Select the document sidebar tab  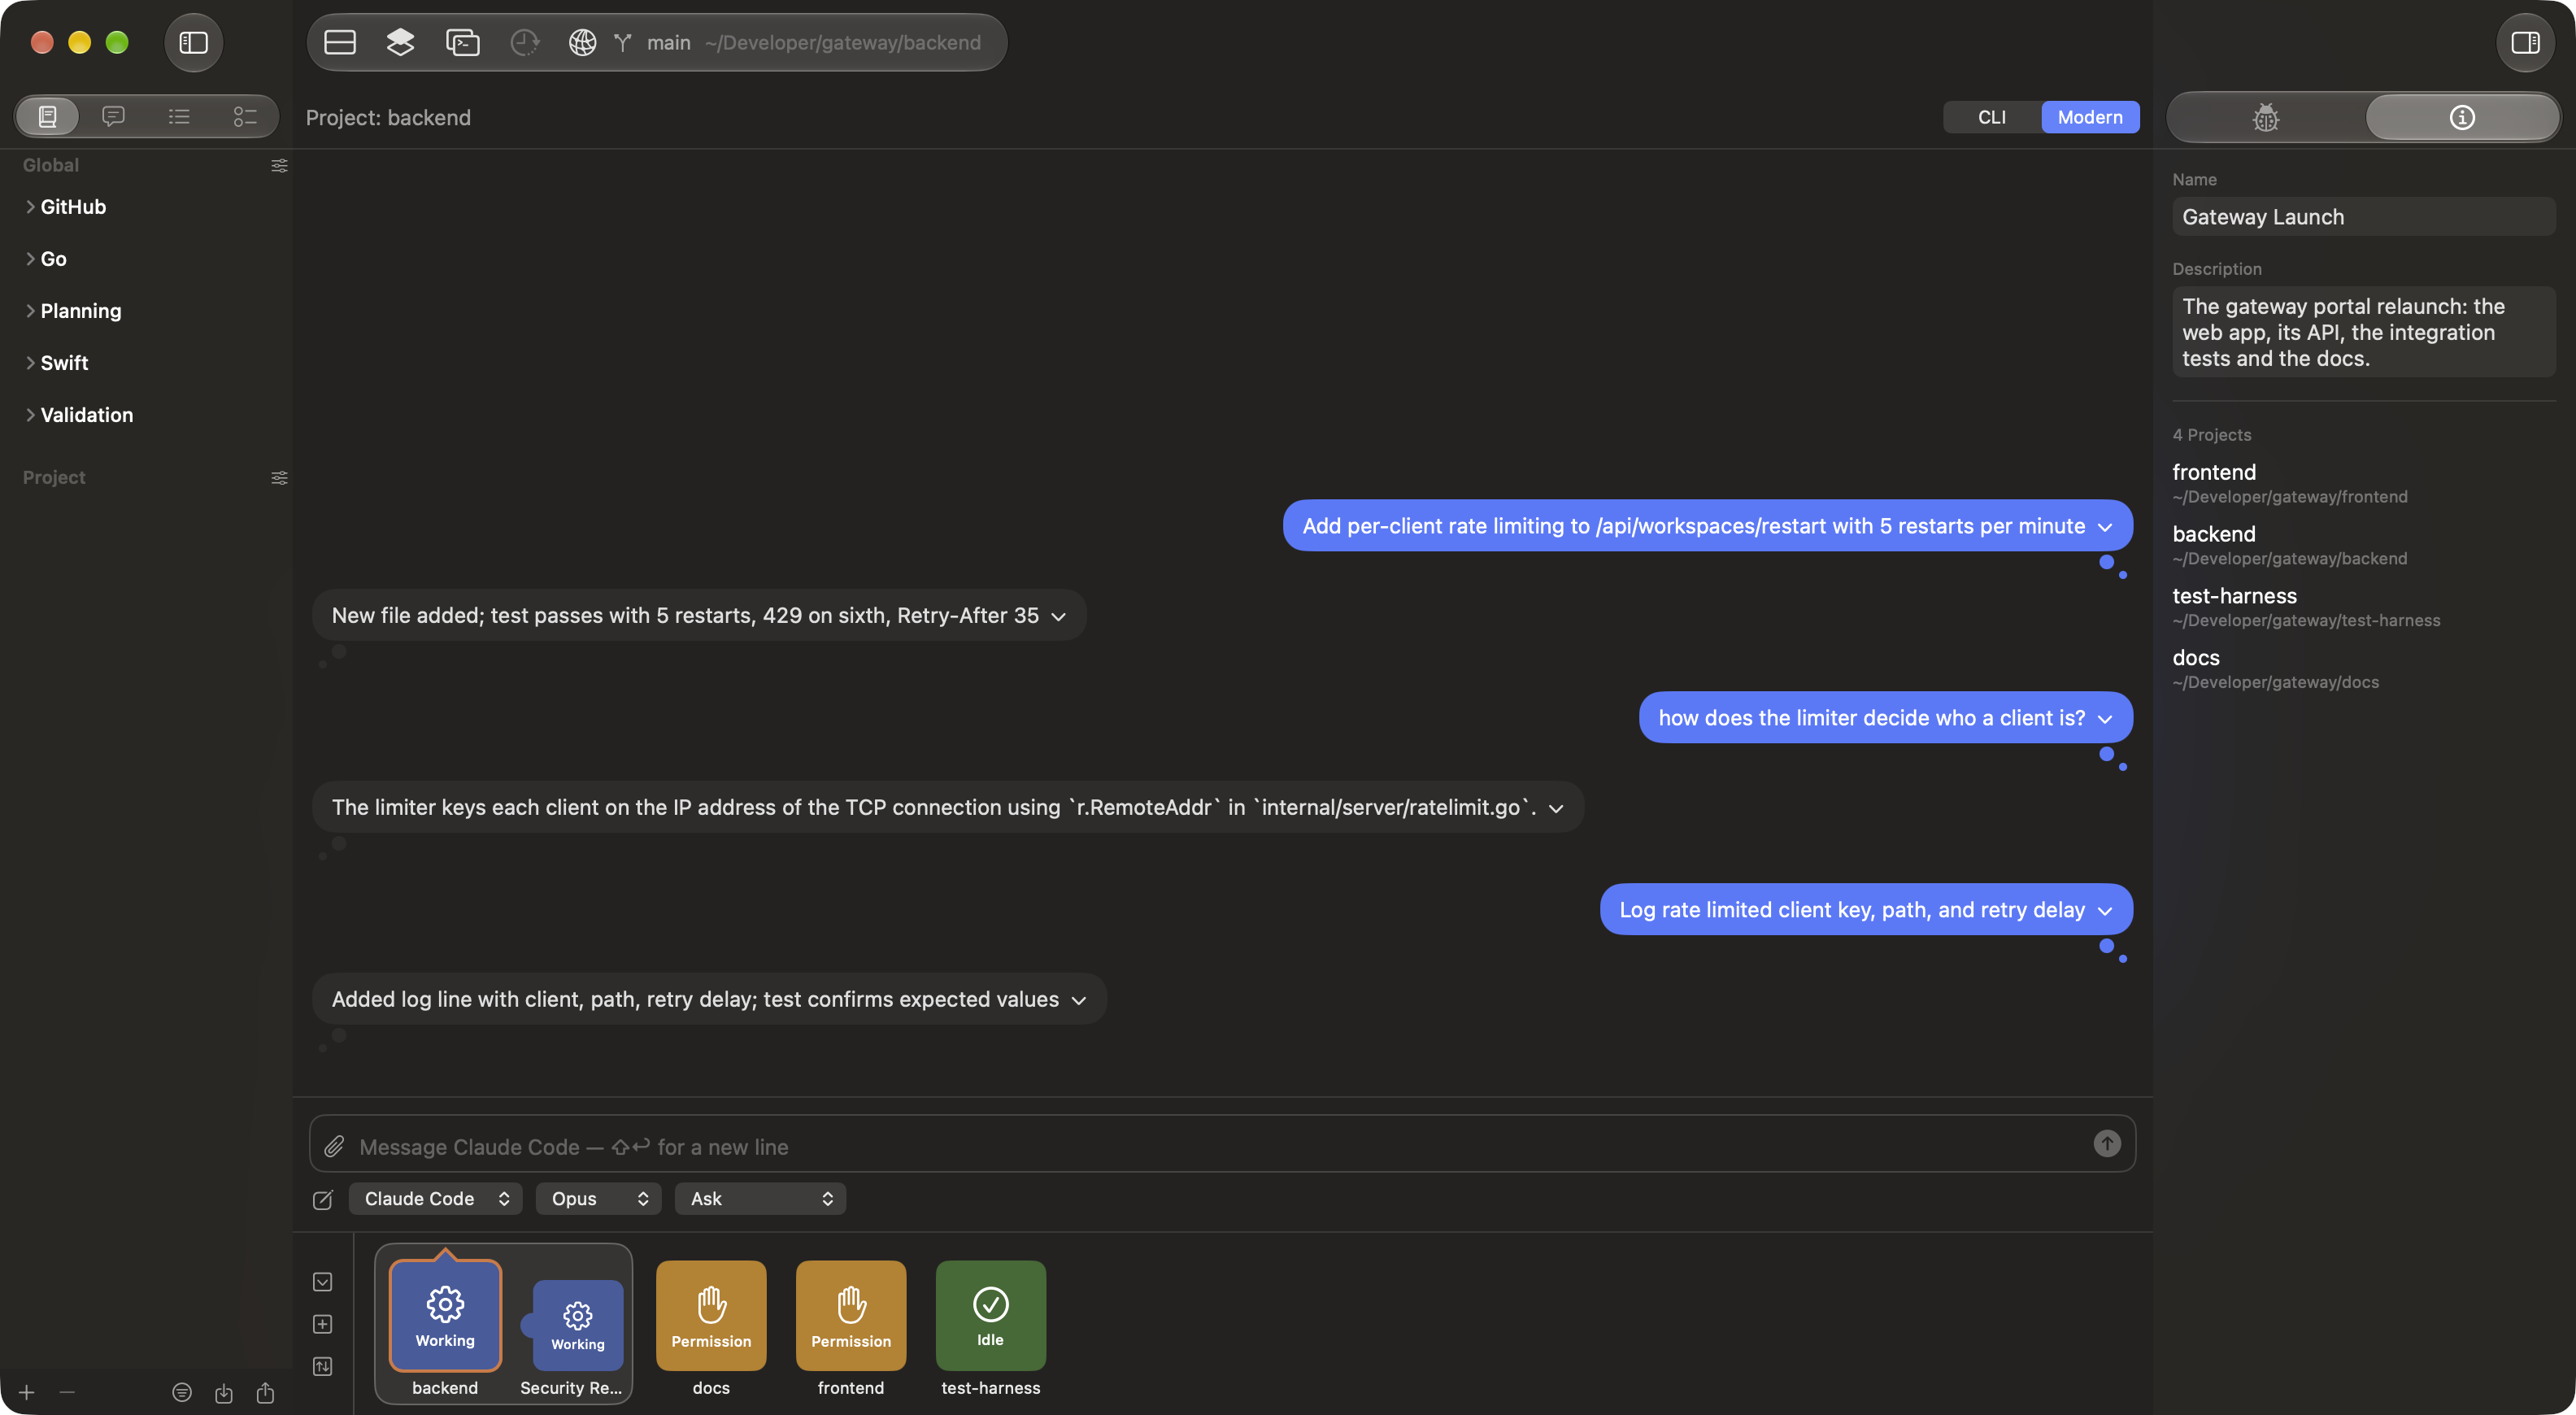click(x=47, y=116)
